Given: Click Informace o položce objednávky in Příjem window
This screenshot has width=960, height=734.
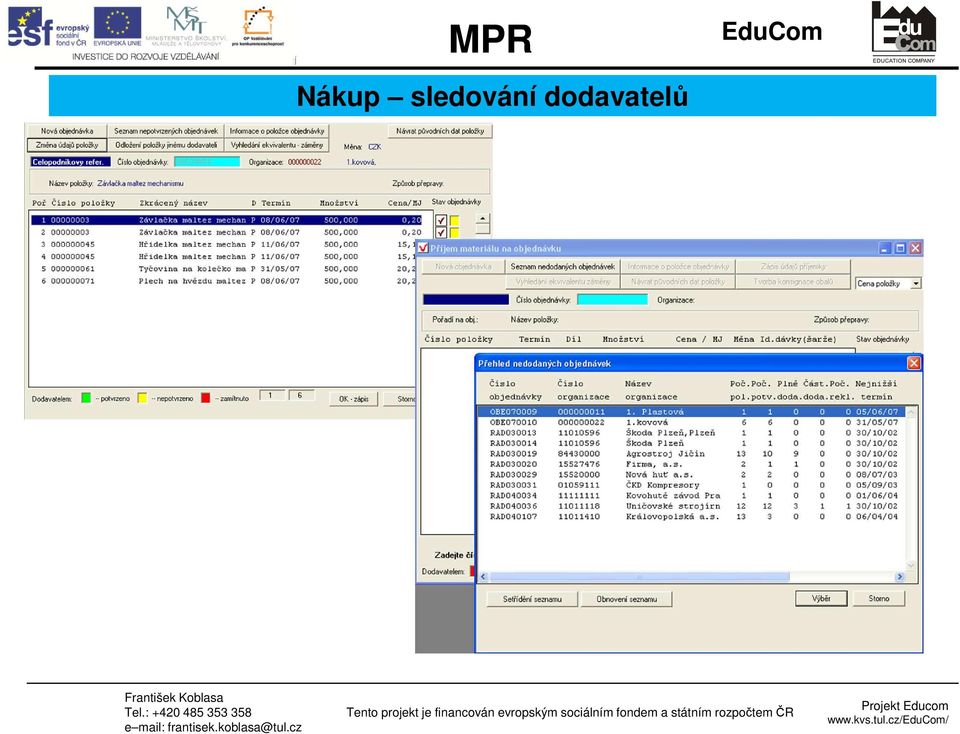Looking at the screenshot, I should click(x=678, y=267).
